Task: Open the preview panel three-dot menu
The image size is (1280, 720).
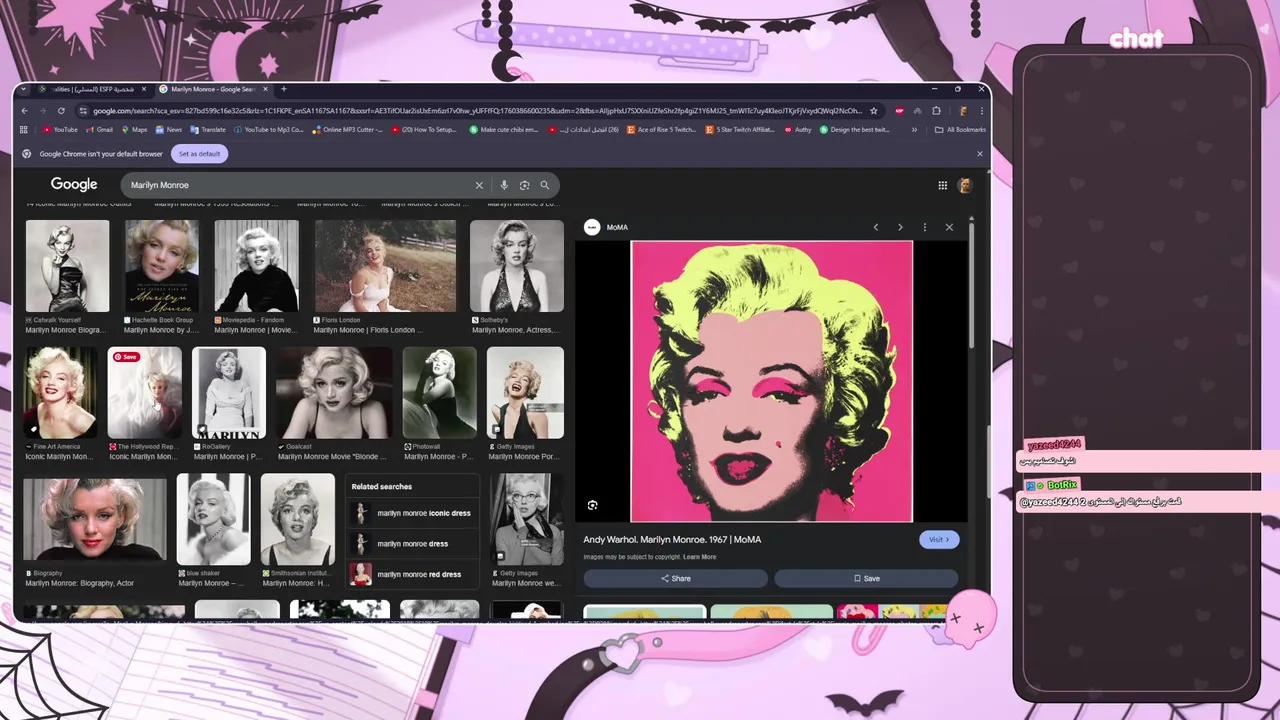Action: (925, 227)
